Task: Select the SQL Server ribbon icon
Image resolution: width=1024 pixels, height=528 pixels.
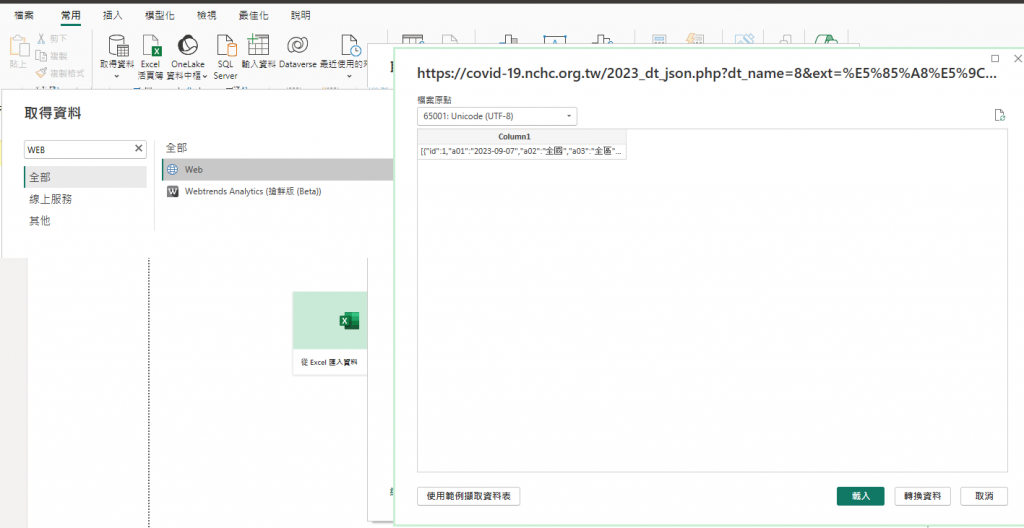Action: (x=225, y=46)
